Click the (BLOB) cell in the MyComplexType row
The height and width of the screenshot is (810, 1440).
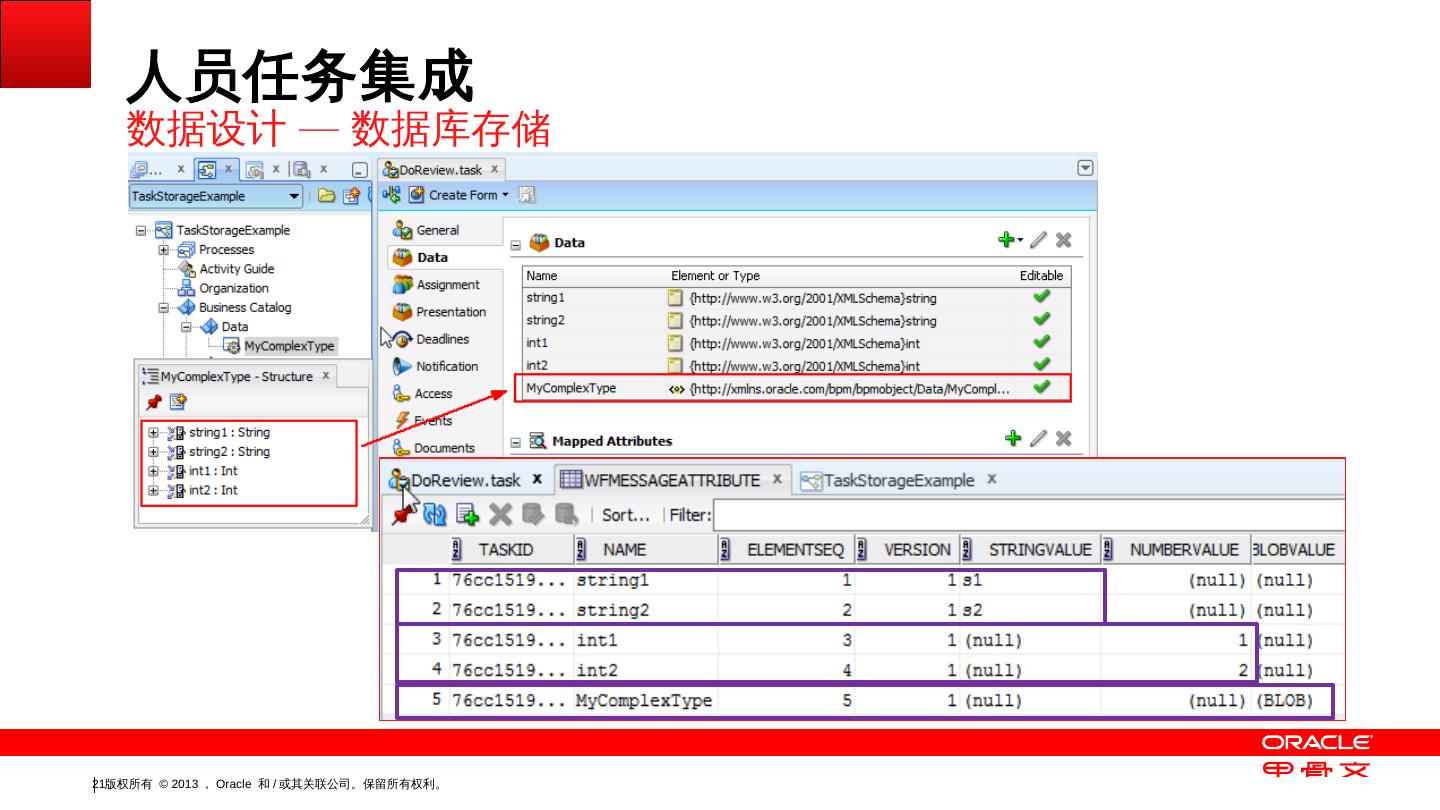tap(1284, 701)
